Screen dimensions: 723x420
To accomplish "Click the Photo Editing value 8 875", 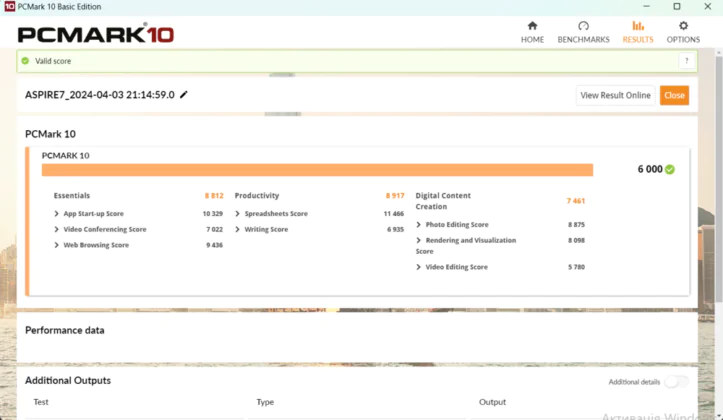I will (x=576, y=225).
